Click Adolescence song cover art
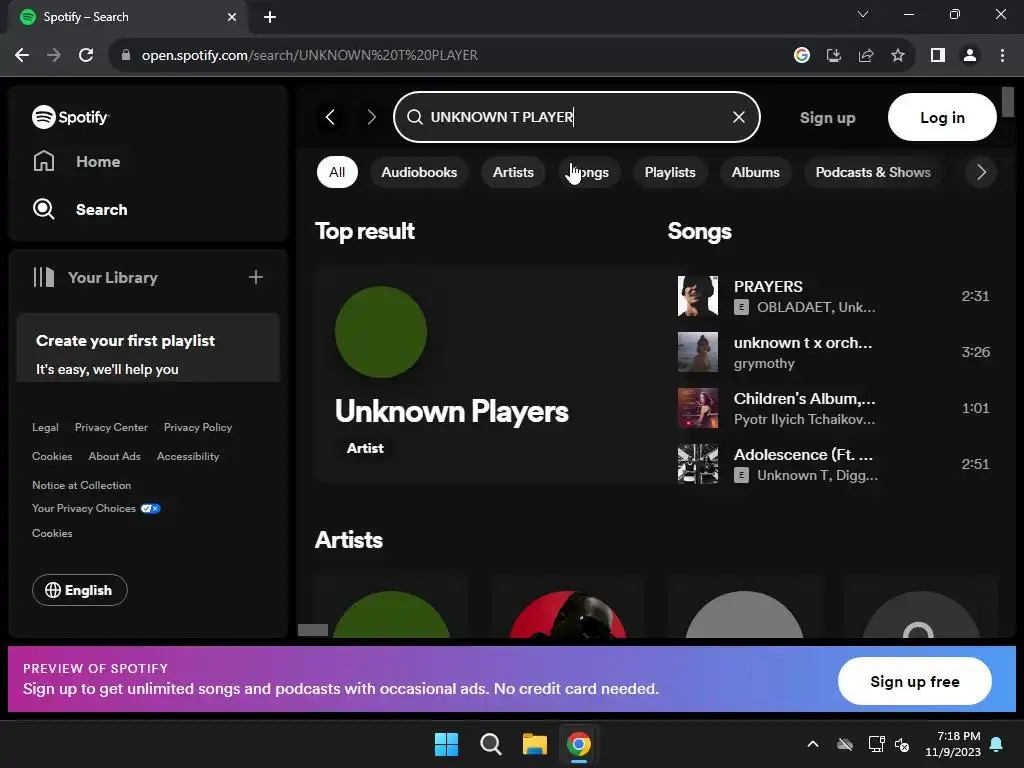This screenshot has height=768, width=1024. coord(697,464)
